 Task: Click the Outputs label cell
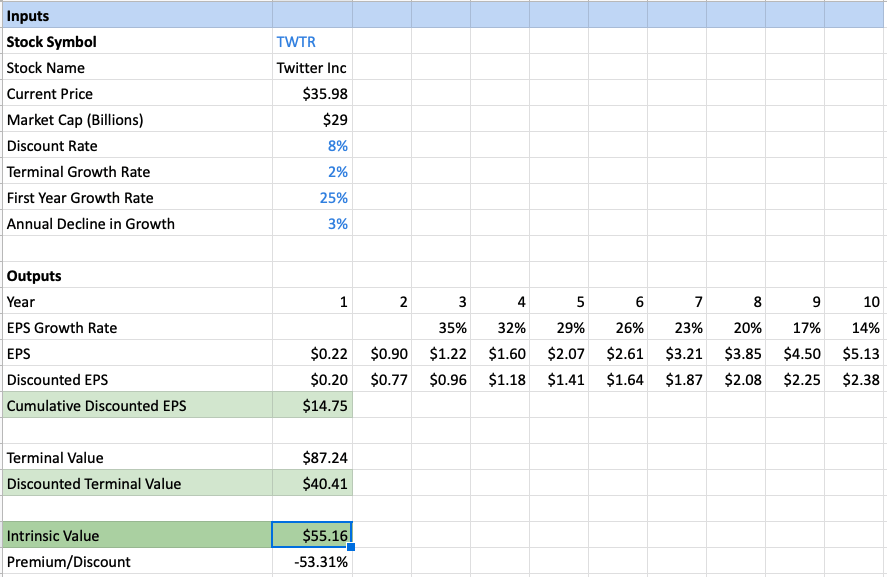pos(137,276)
